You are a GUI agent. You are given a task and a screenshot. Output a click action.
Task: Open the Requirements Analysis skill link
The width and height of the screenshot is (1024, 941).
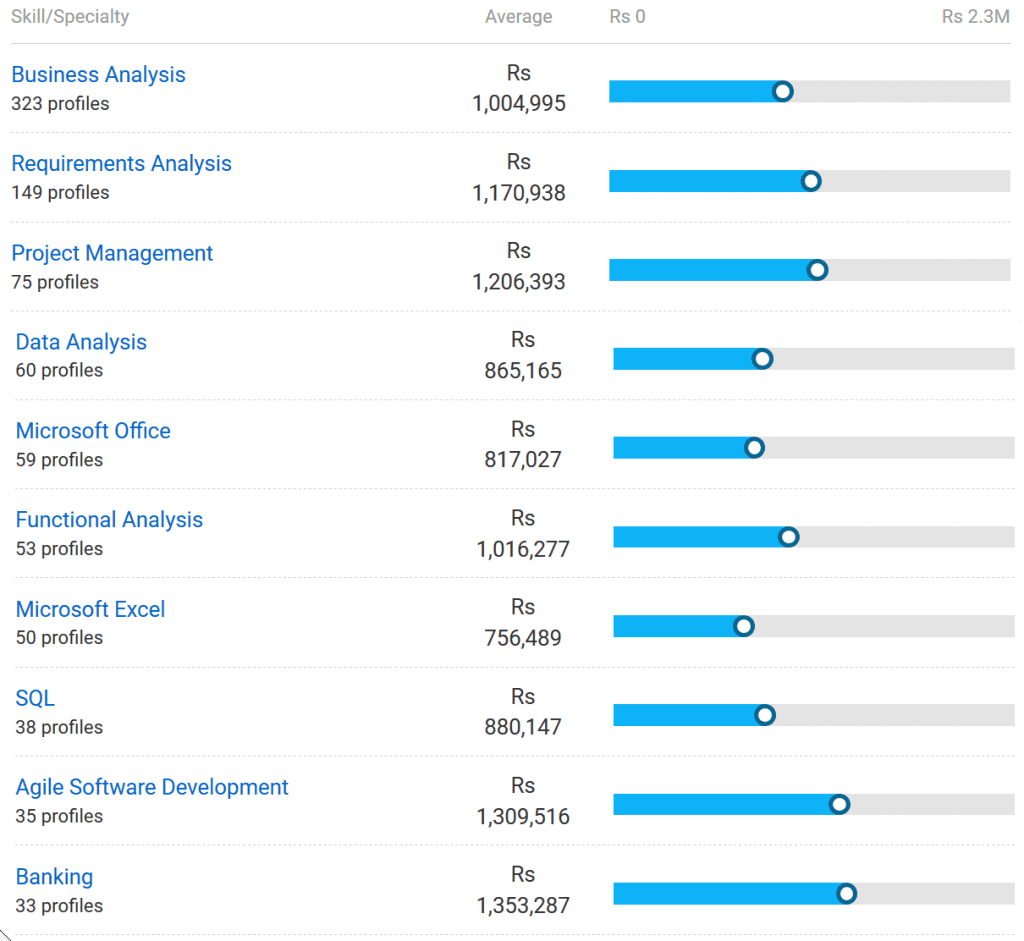pos(121,164)
